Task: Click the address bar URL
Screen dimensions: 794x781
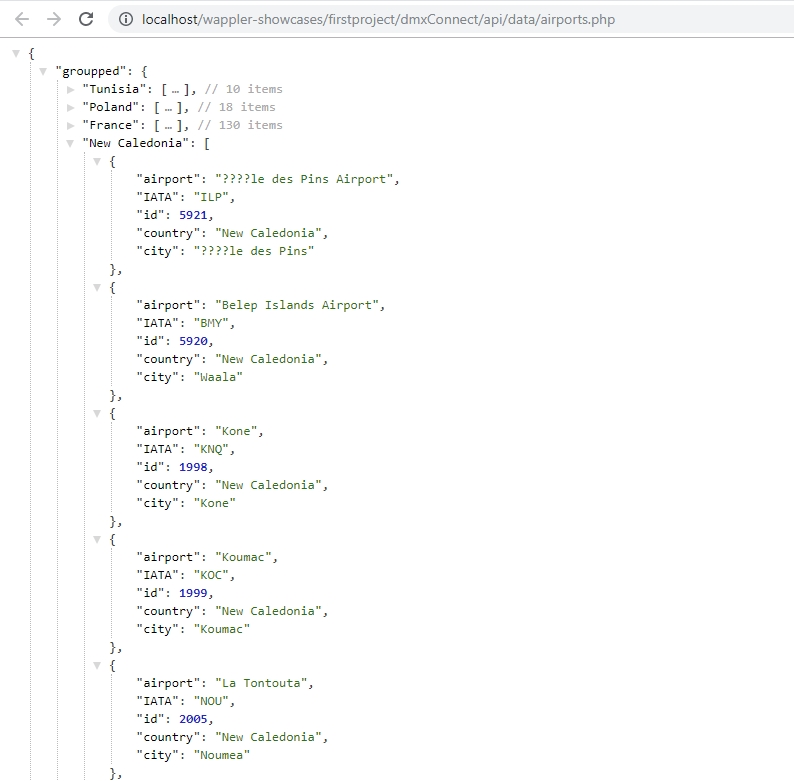Action: (x=378, y=19)
